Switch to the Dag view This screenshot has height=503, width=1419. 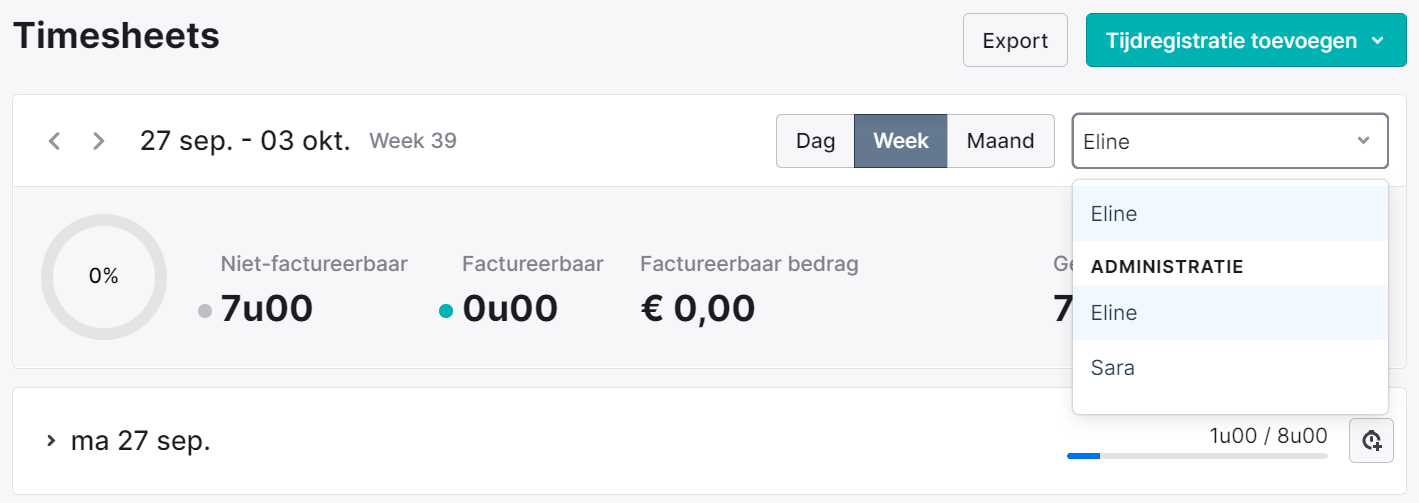[815, 141]
